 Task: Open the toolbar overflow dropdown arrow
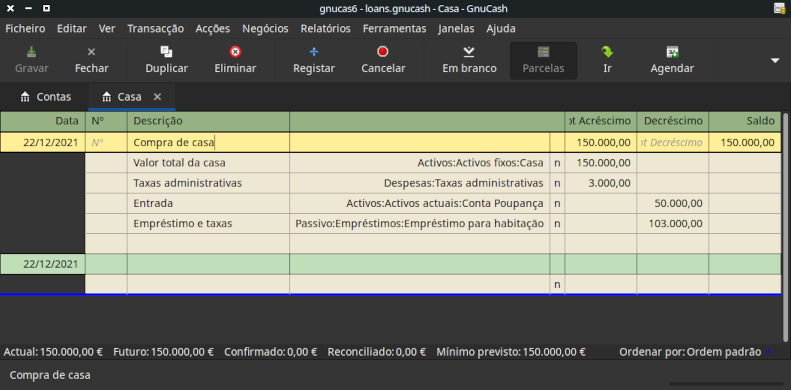coord(775,61)
